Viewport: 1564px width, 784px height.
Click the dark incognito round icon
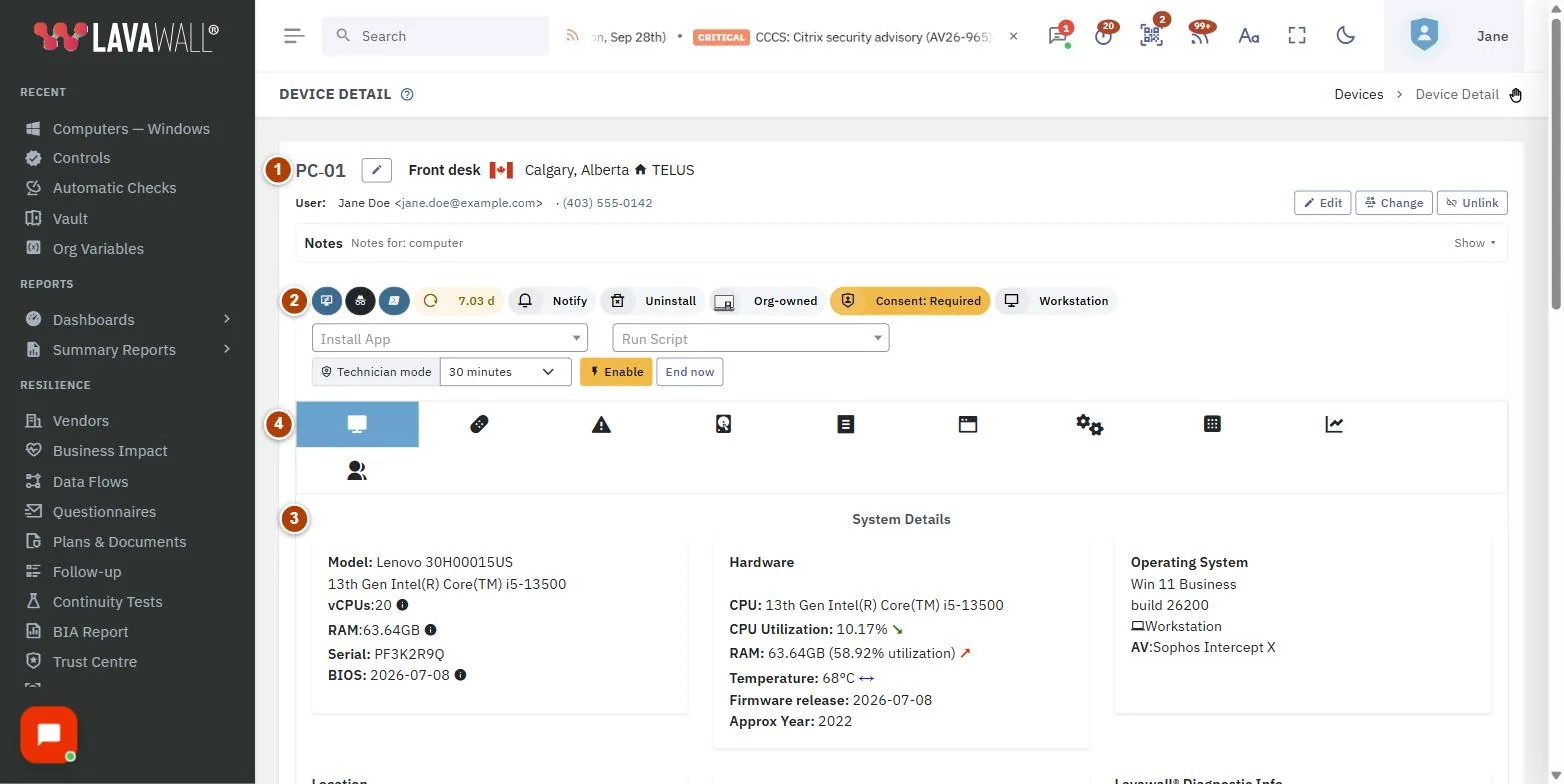point(360,301)
